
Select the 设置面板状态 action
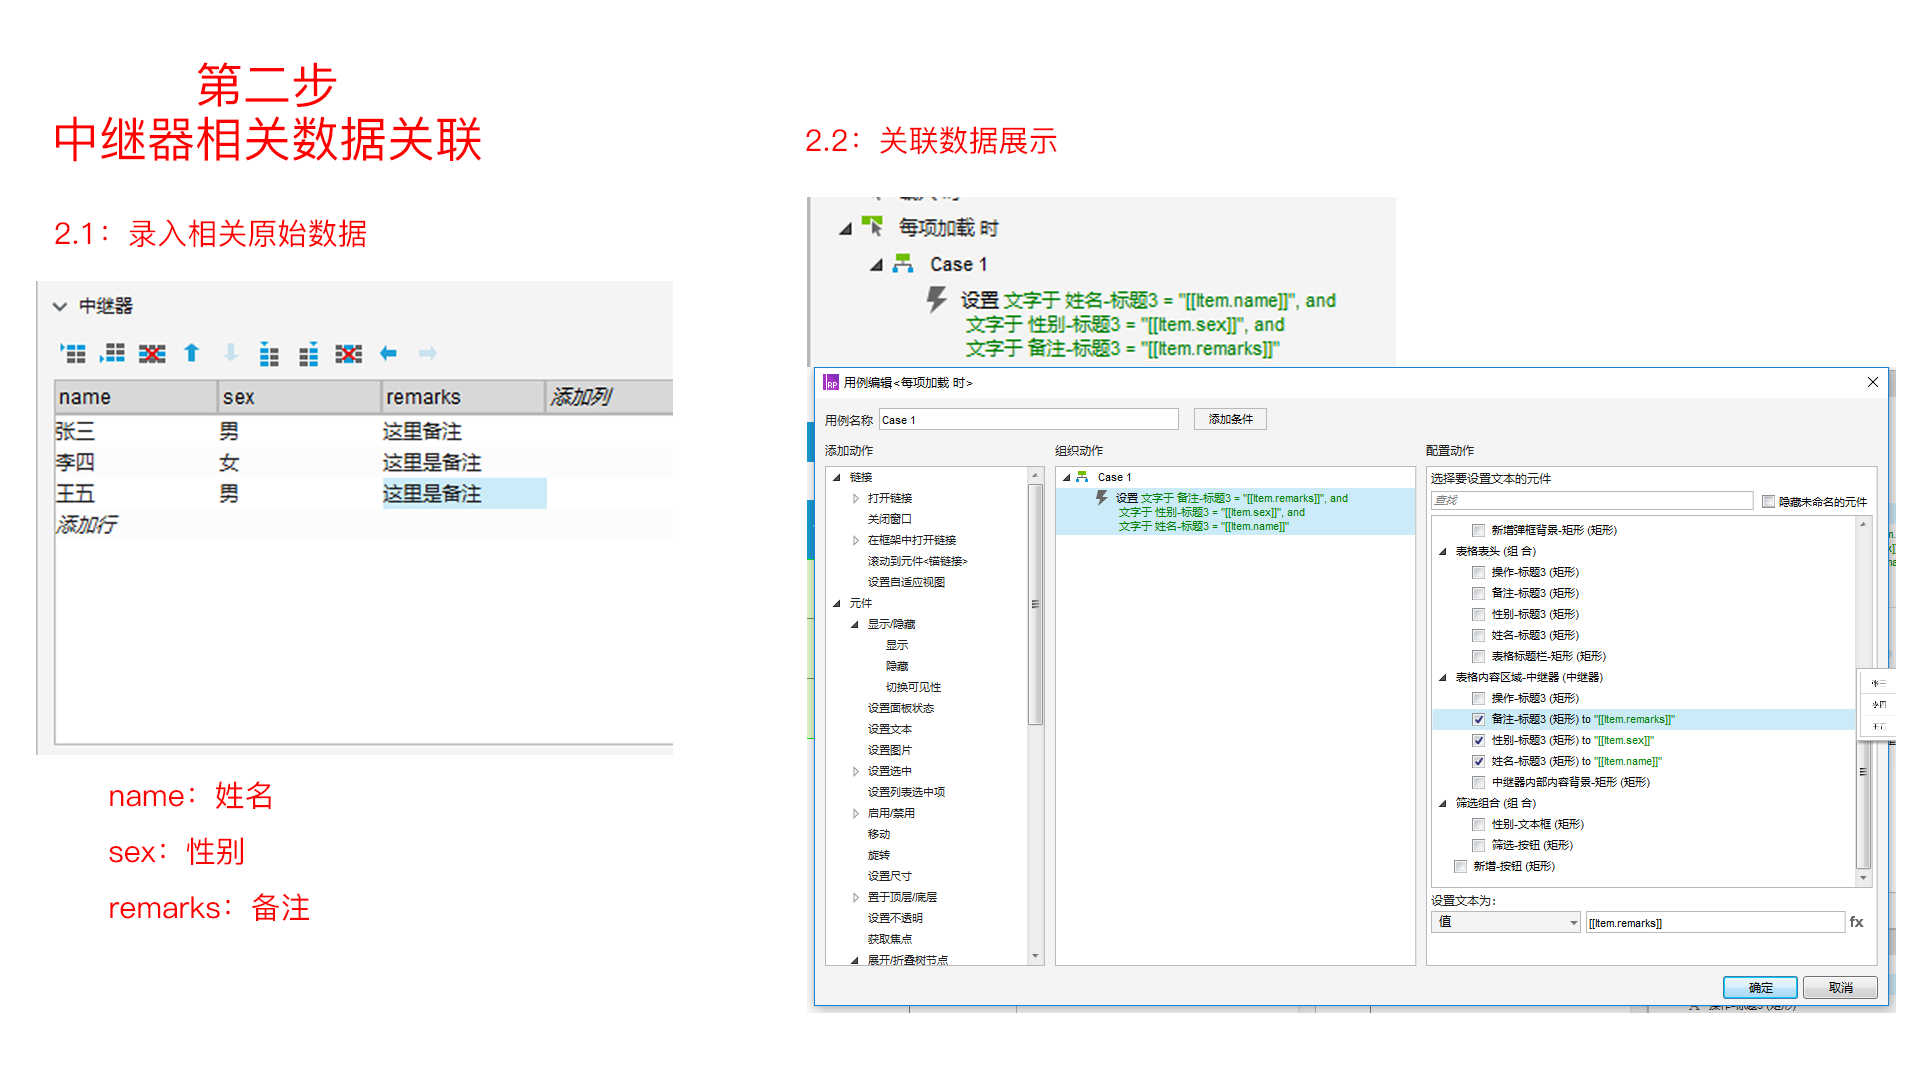(900, 708)
